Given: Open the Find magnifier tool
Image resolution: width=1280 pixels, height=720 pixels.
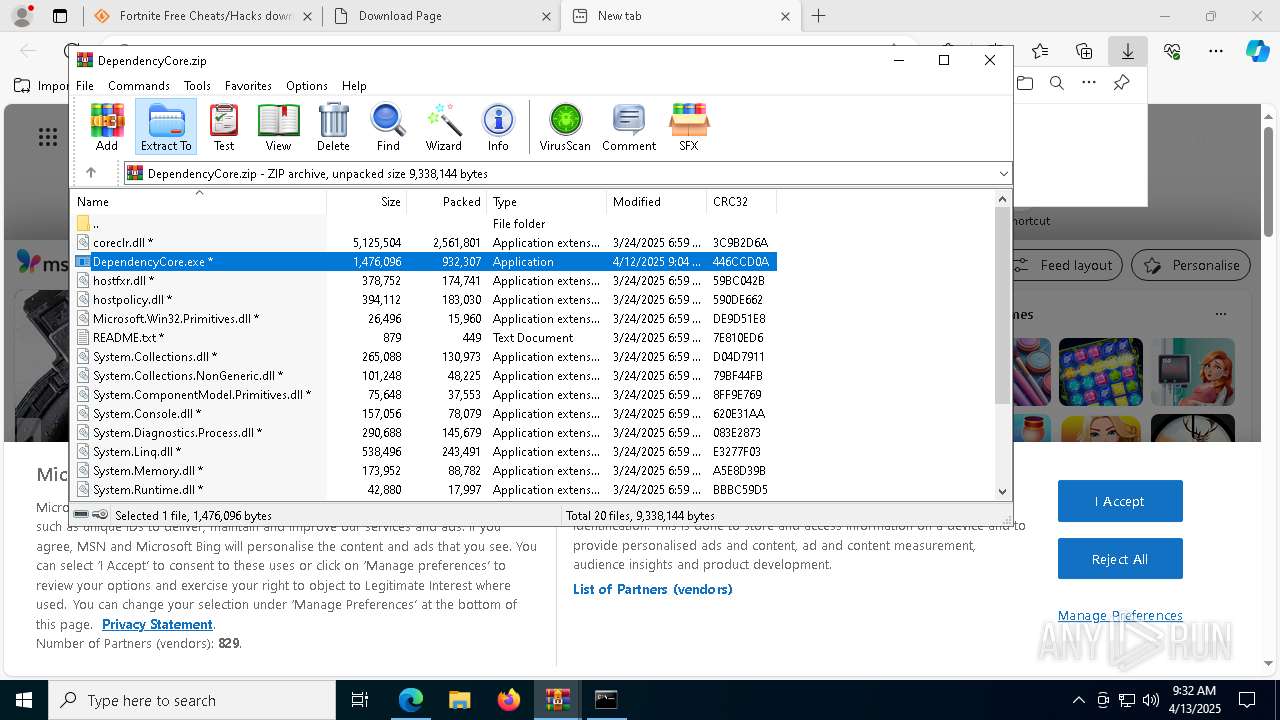Looking at the screenshot, I should tap(388, 127).
